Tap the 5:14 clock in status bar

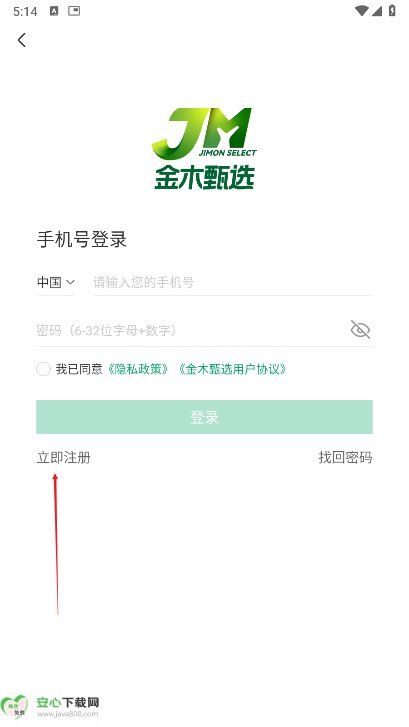[25, 12]
